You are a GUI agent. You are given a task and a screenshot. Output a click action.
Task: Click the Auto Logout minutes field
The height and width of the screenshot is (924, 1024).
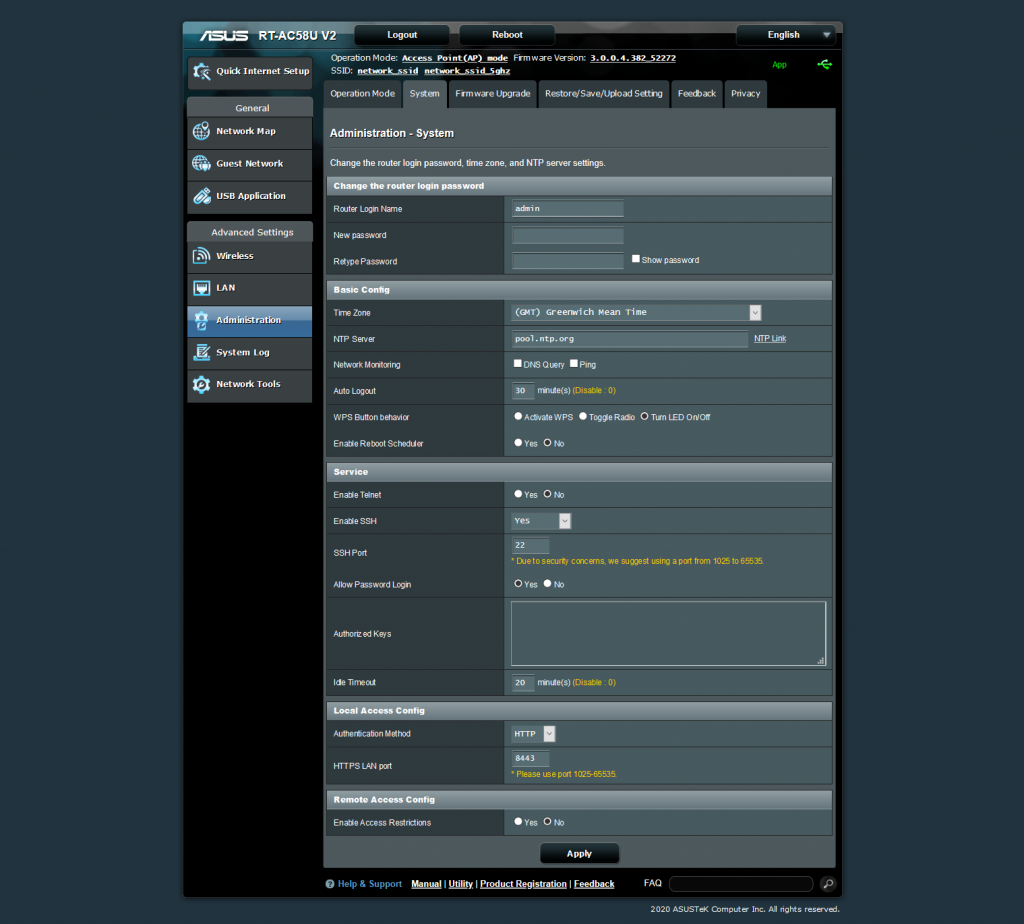click(523, 390)
